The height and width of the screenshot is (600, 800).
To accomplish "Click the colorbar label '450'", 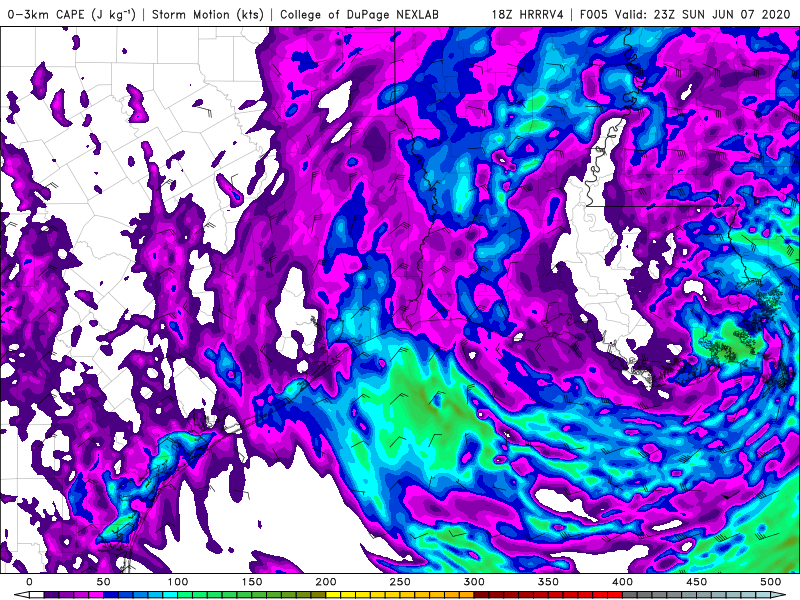I will click(x=696, y=582).
